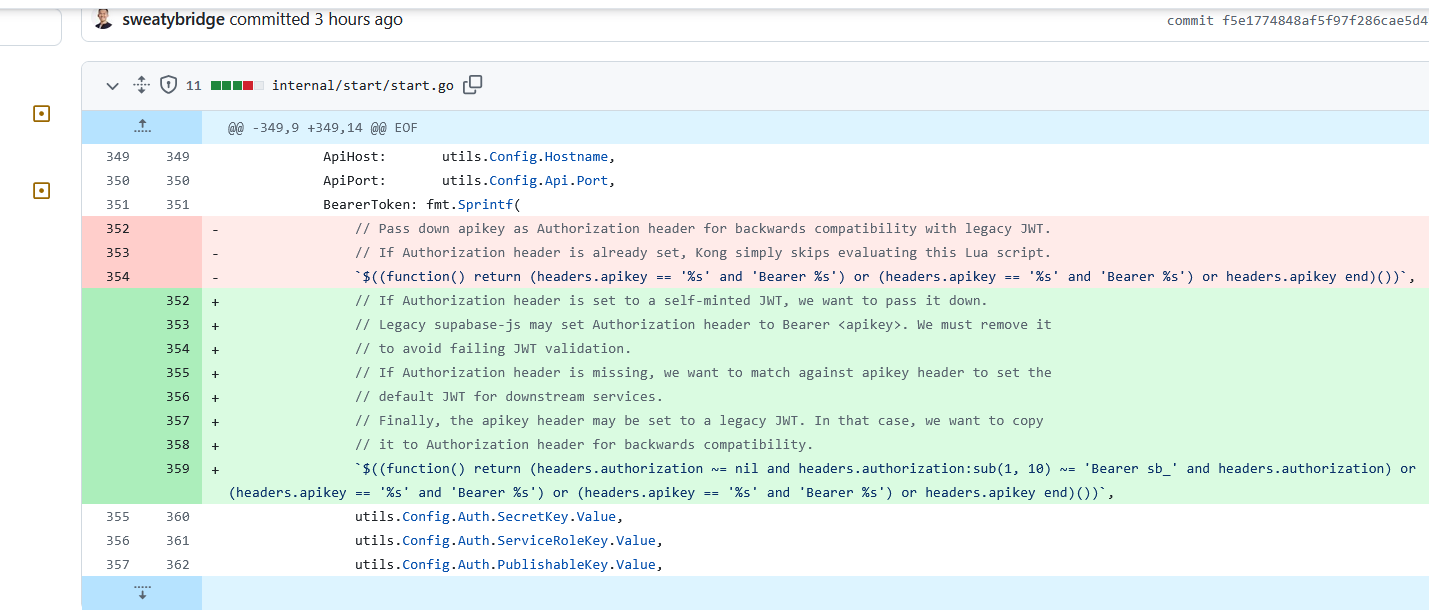This screenshot has width=1429, height=610.
Task: Expand hidden lines below line 362
Action: tap(142, 592)
